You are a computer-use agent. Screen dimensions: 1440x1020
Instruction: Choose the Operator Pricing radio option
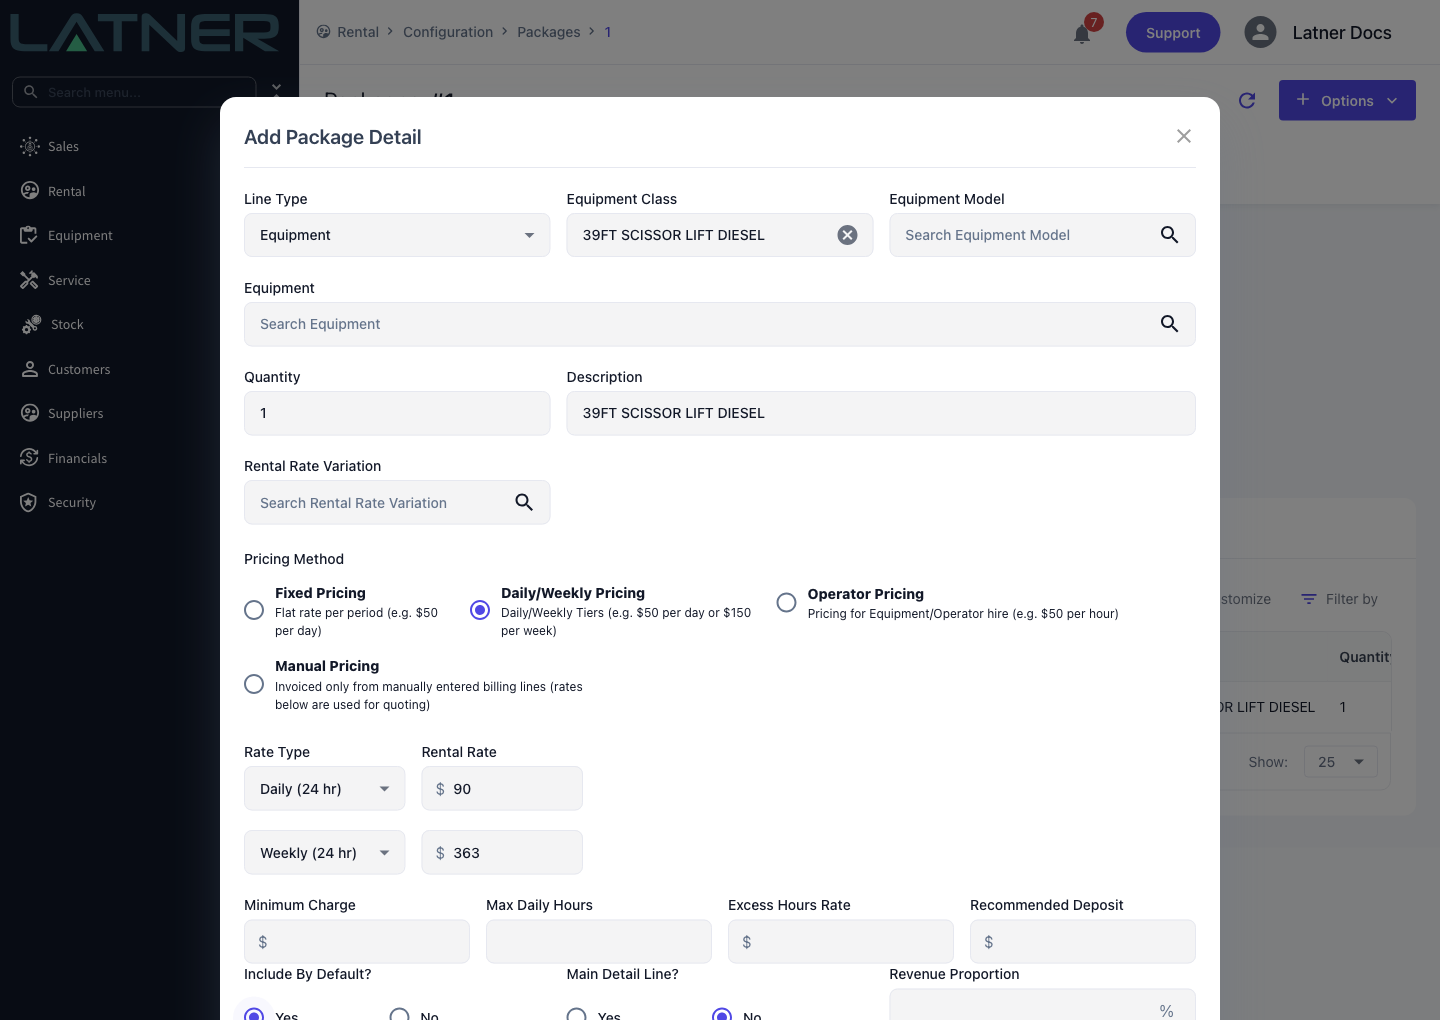pos(787,603)
